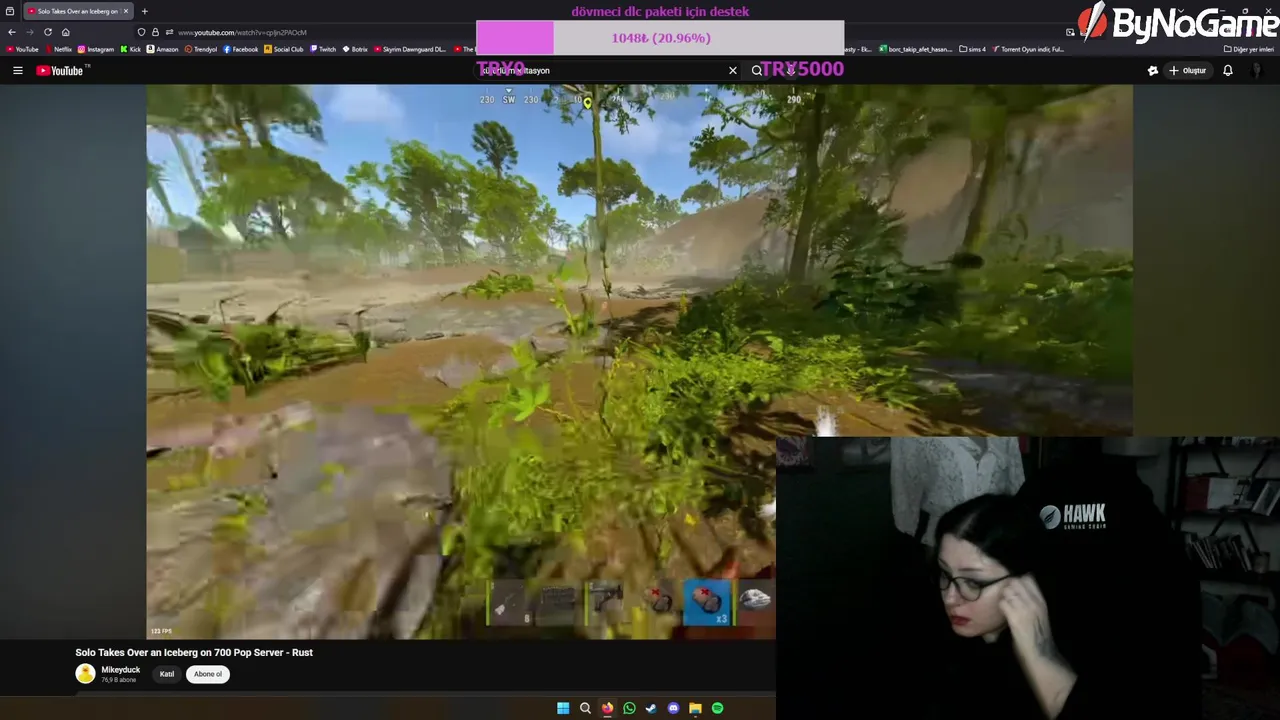Clear the YouTube search box text
The width and height of the screenshot is (1280, 720).
(733, 70)
